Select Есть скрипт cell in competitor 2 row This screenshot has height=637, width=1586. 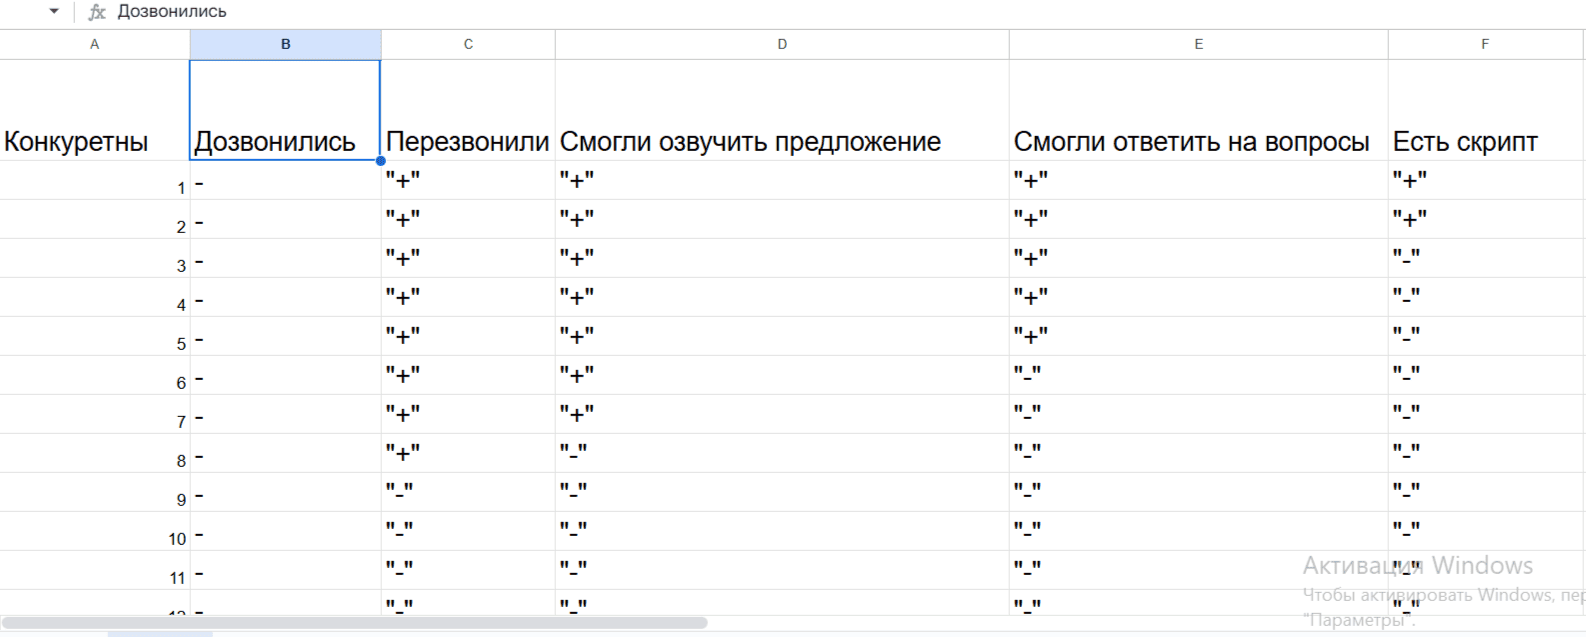[x=1487, y=219]
